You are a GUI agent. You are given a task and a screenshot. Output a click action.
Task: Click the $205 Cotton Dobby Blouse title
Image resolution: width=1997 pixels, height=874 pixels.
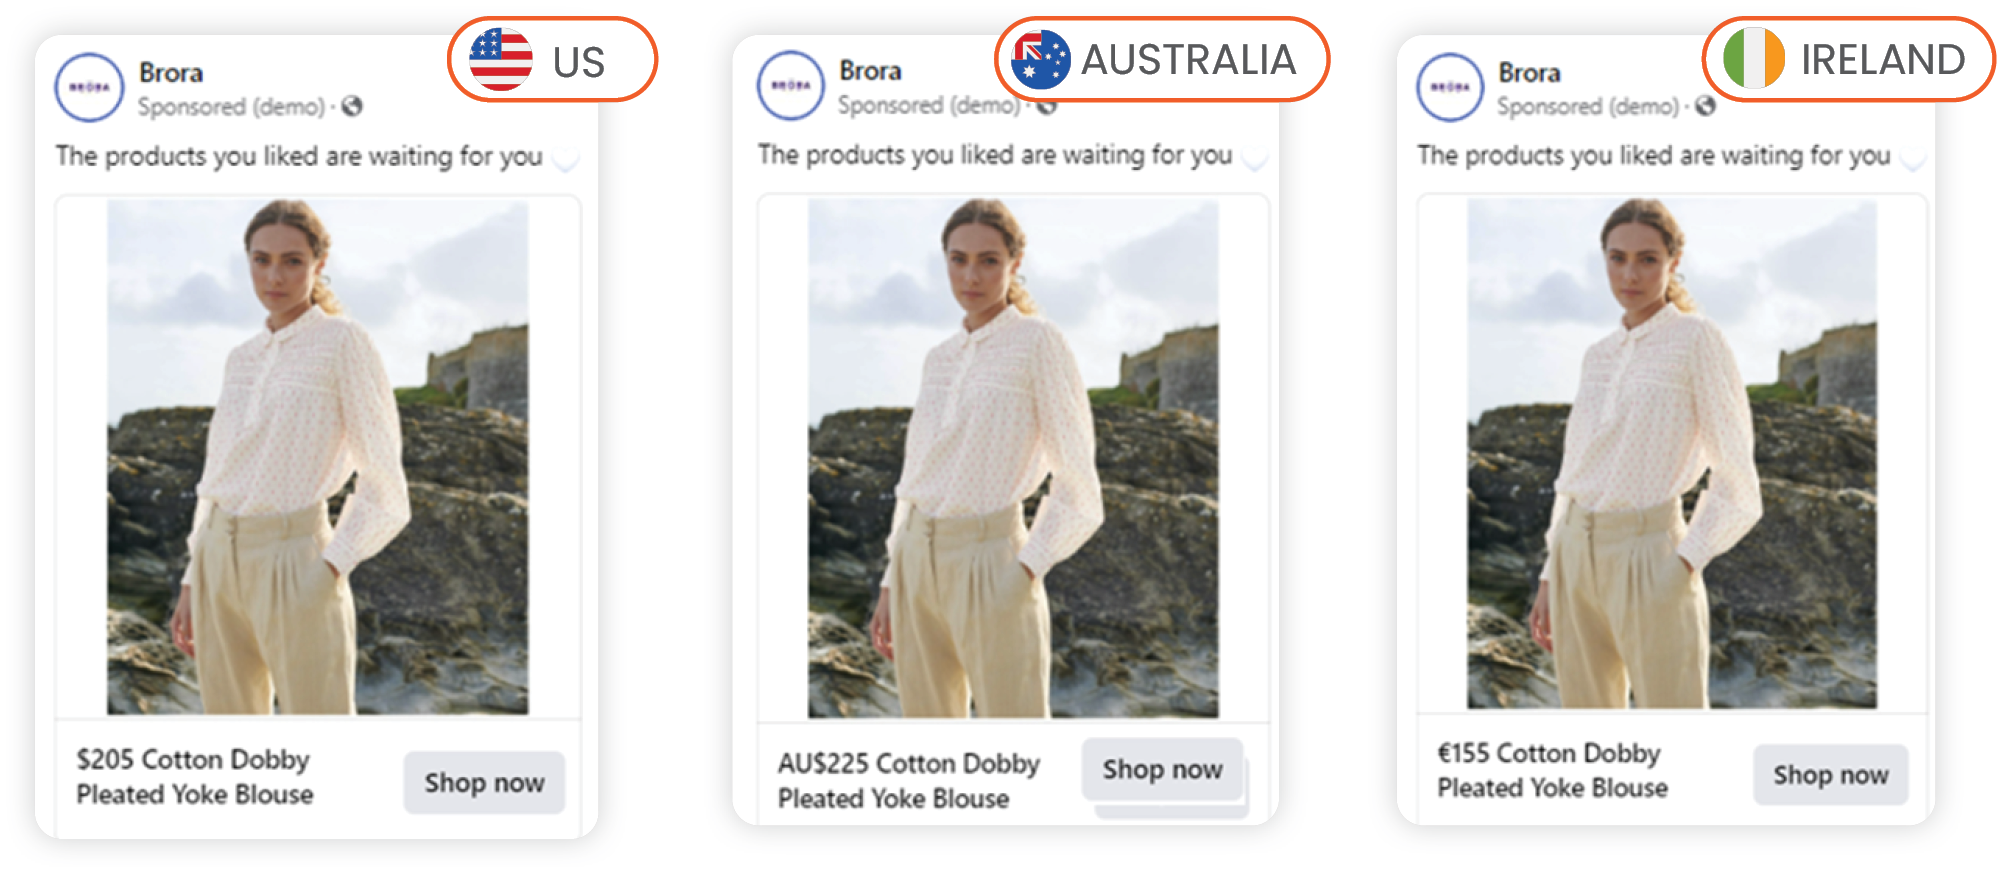point(195,776)
